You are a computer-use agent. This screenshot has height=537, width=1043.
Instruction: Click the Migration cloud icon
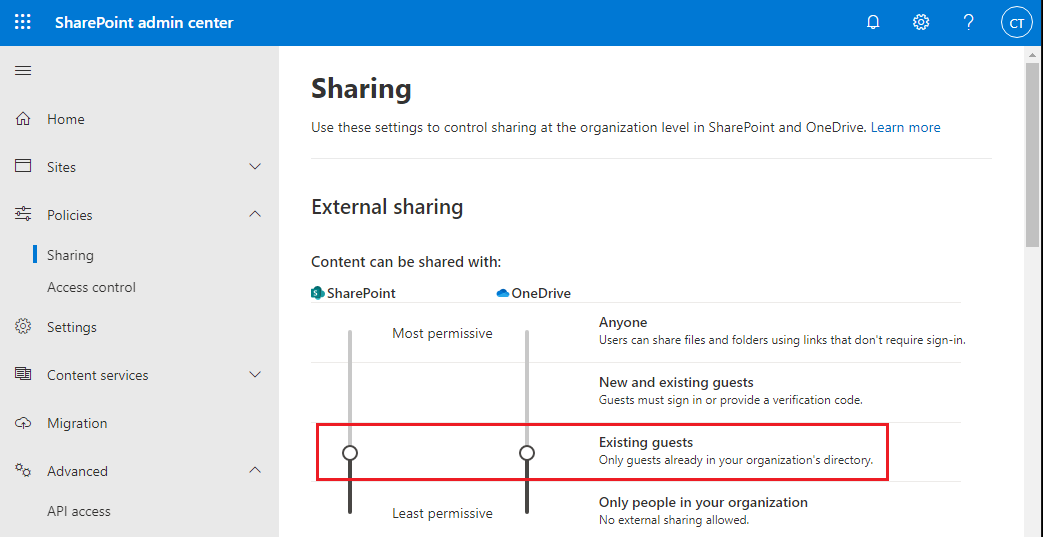coord(23,423)
